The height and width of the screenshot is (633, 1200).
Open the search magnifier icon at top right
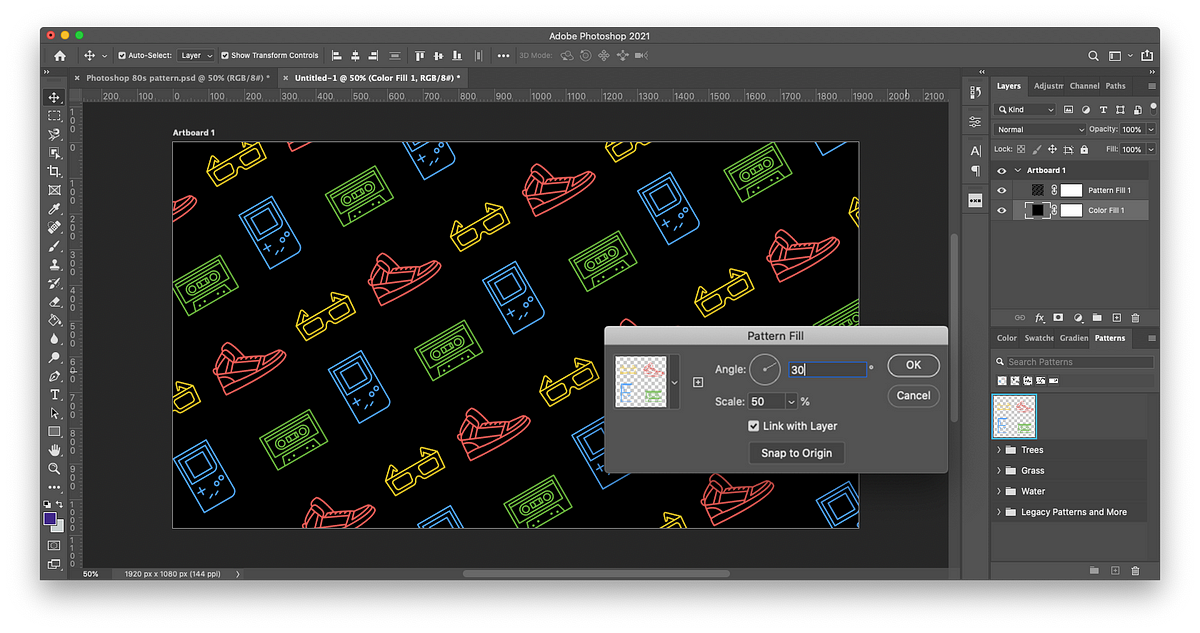[1094, 56]
